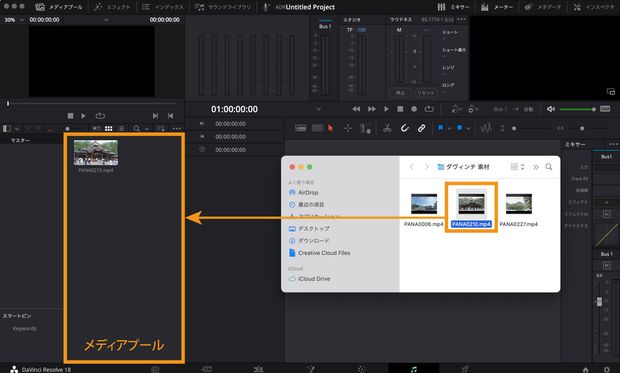Adjust the timeline vertical zoom slider
This screenshot has width=620, height=373.
tap(514, 129)
